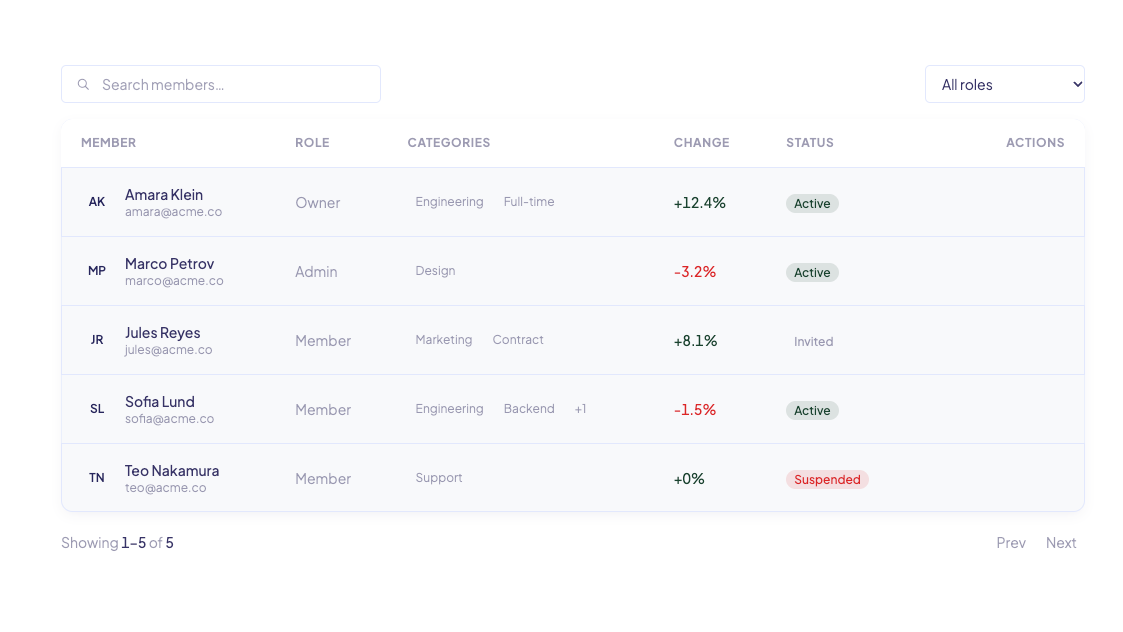Click Amara Klein's Engineering tag

(x=449, y=202)
